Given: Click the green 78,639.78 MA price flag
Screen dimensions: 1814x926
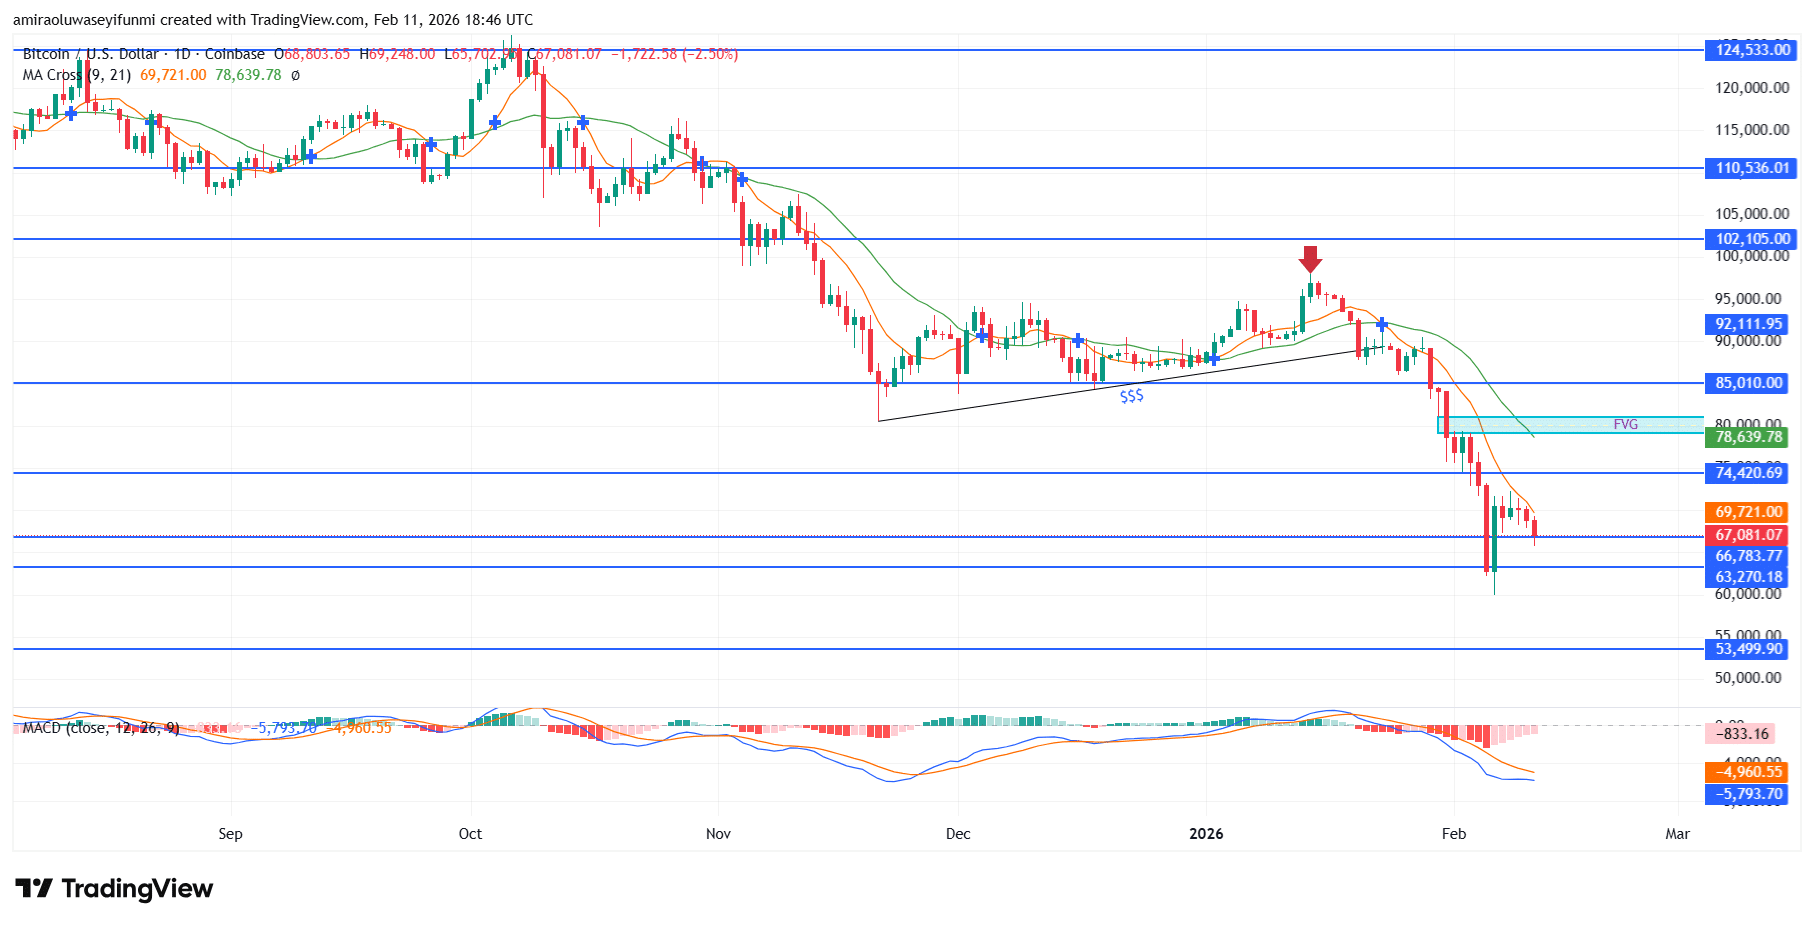Looking at the screenshot, I should pos(1748,438).
